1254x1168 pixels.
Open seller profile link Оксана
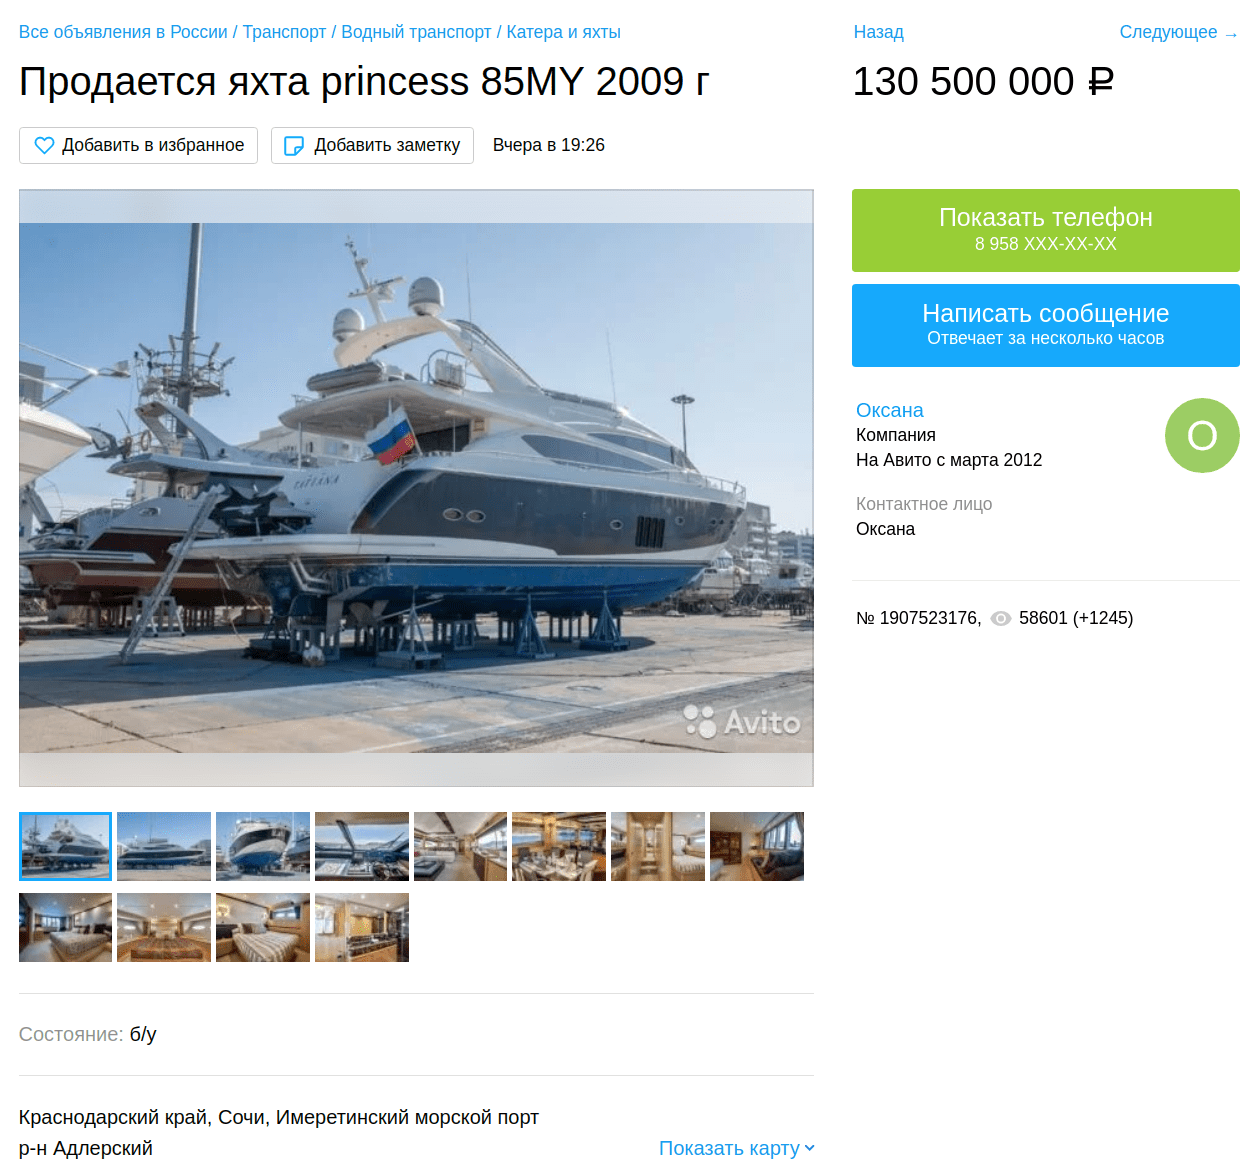coord(889,410)
